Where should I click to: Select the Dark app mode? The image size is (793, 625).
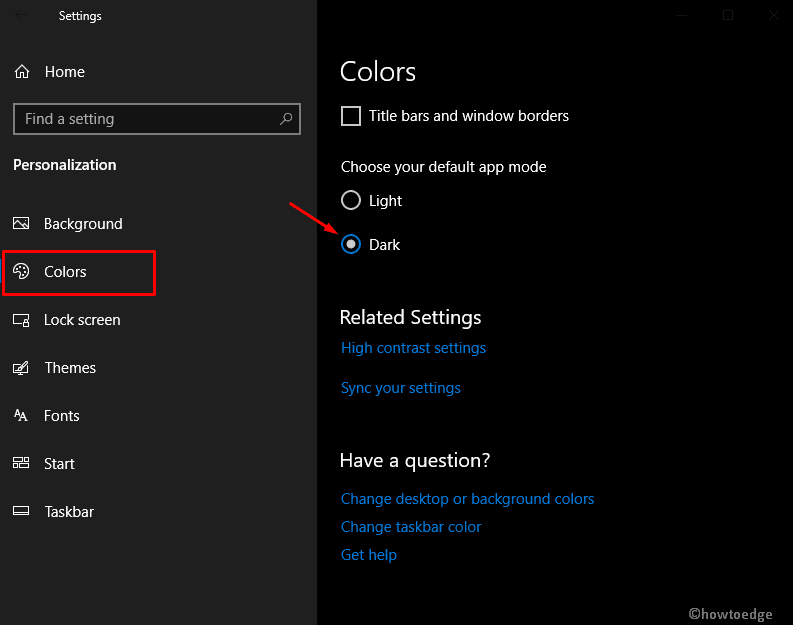(x=351, y=244)
